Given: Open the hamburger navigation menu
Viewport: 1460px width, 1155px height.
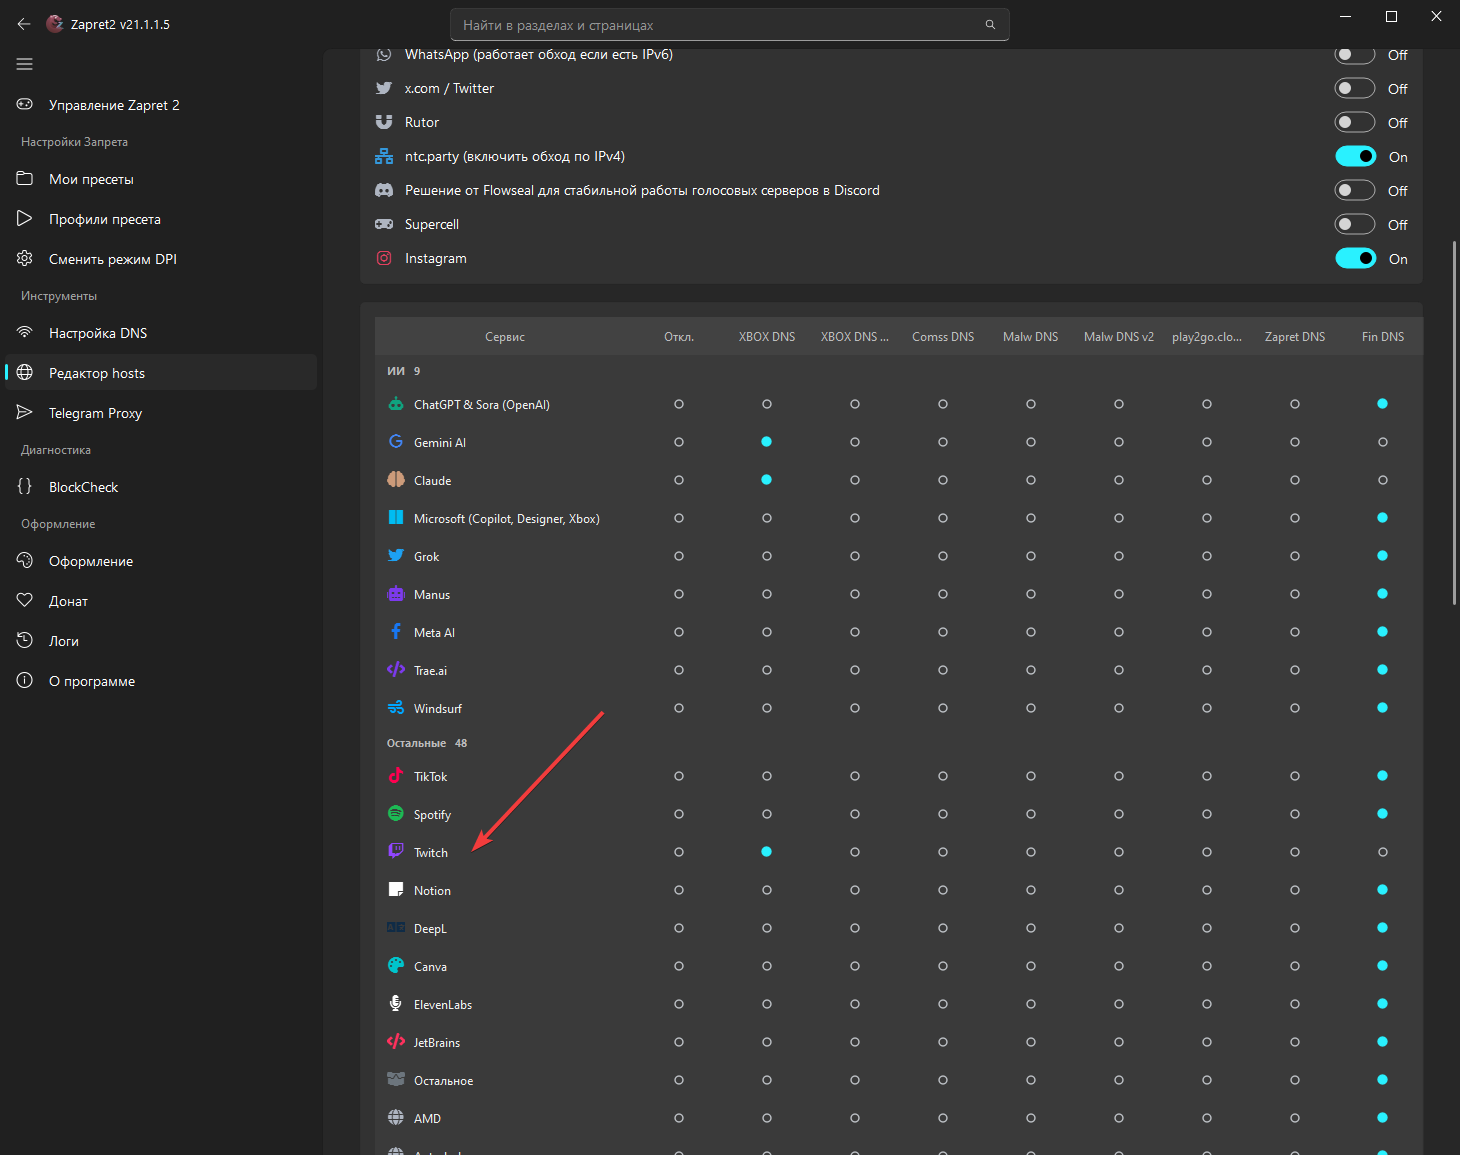Looking at the screenshot, I should [25, 64].
